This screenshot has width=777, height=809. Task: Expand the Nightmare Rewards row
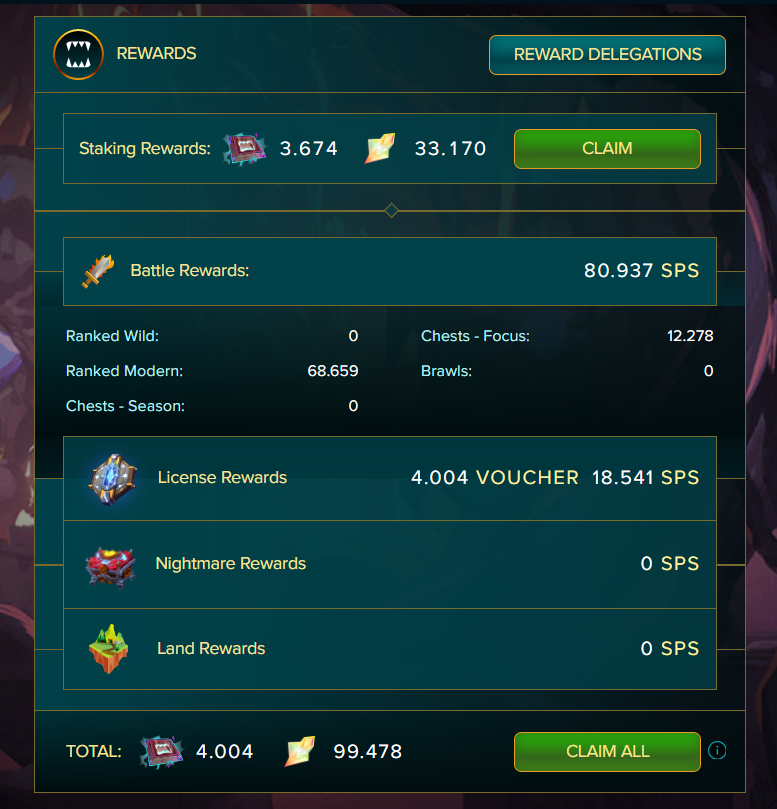tap(390, 564)
